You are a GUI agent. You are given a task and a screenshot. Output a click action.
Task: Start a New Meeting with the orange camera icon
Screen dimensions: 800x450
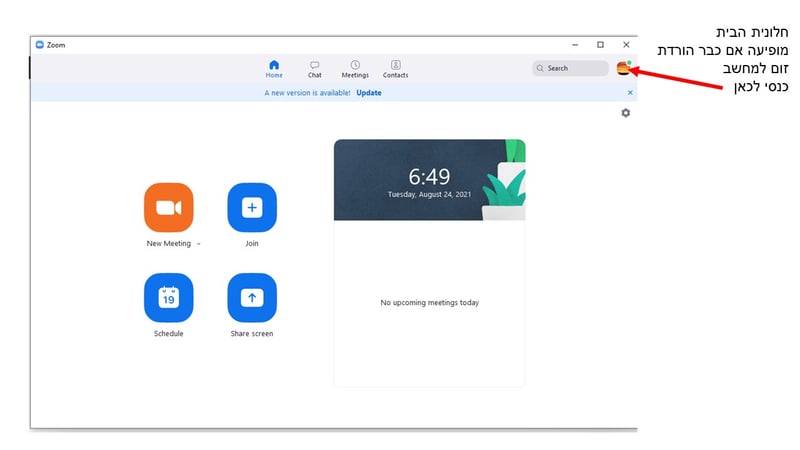(168, 207)
